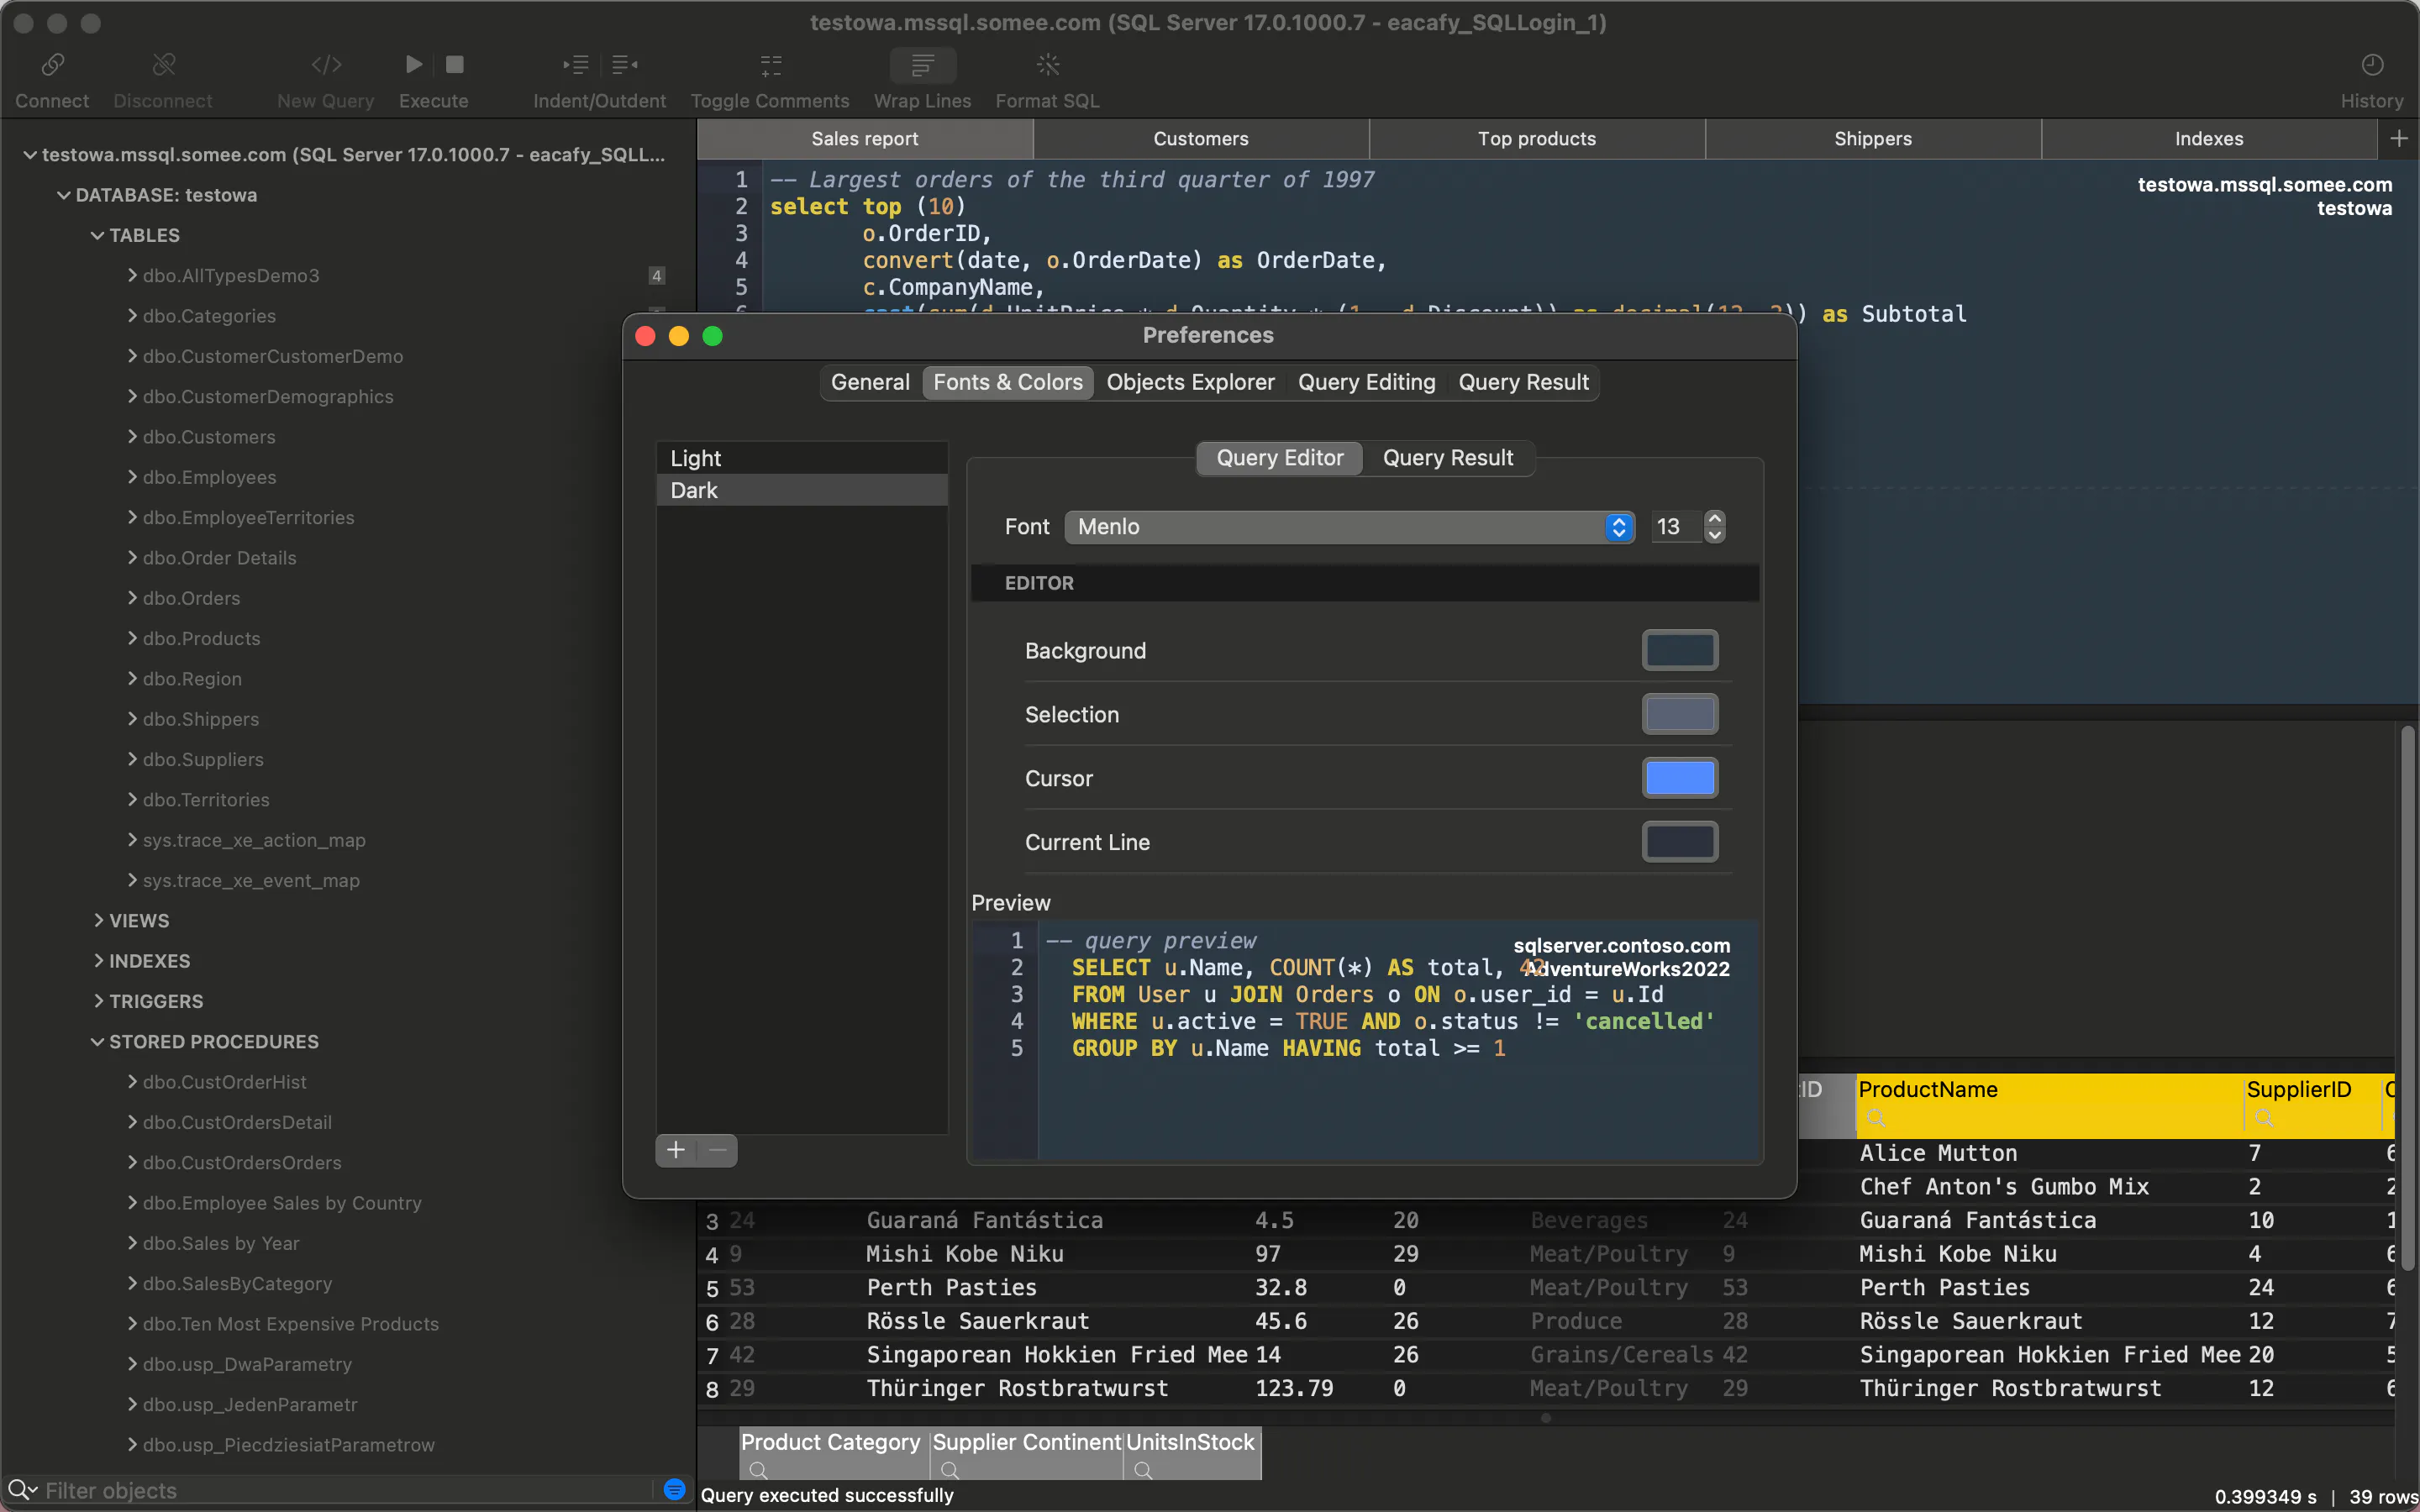Pick the Selection color swatch
2420x1512 pixels.
pos(1680,715)
